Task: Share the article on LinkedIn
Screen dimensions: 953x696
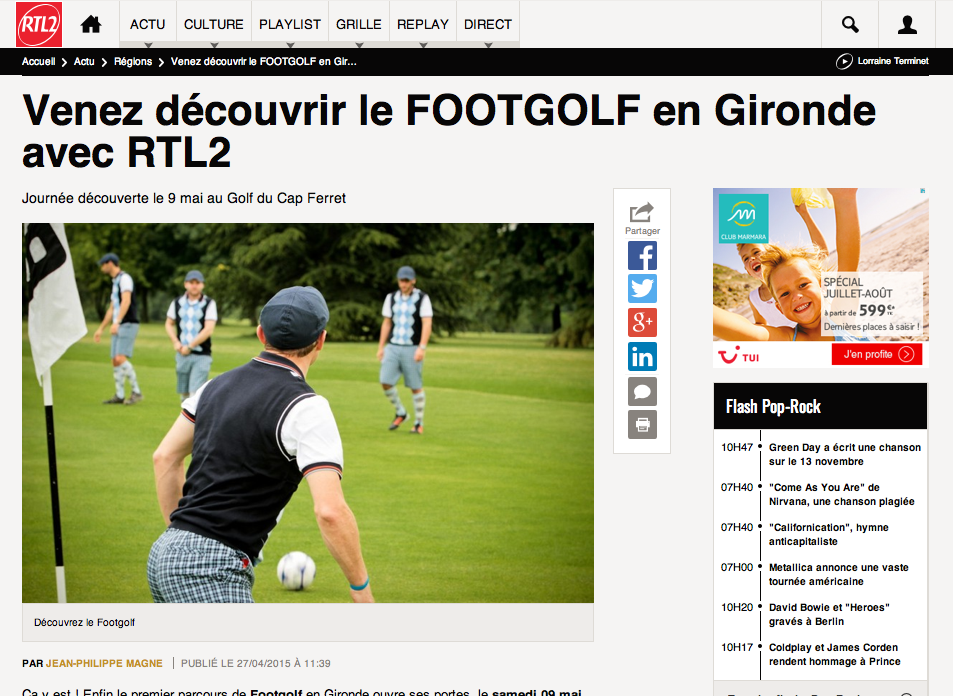Action: pos(642,356)
